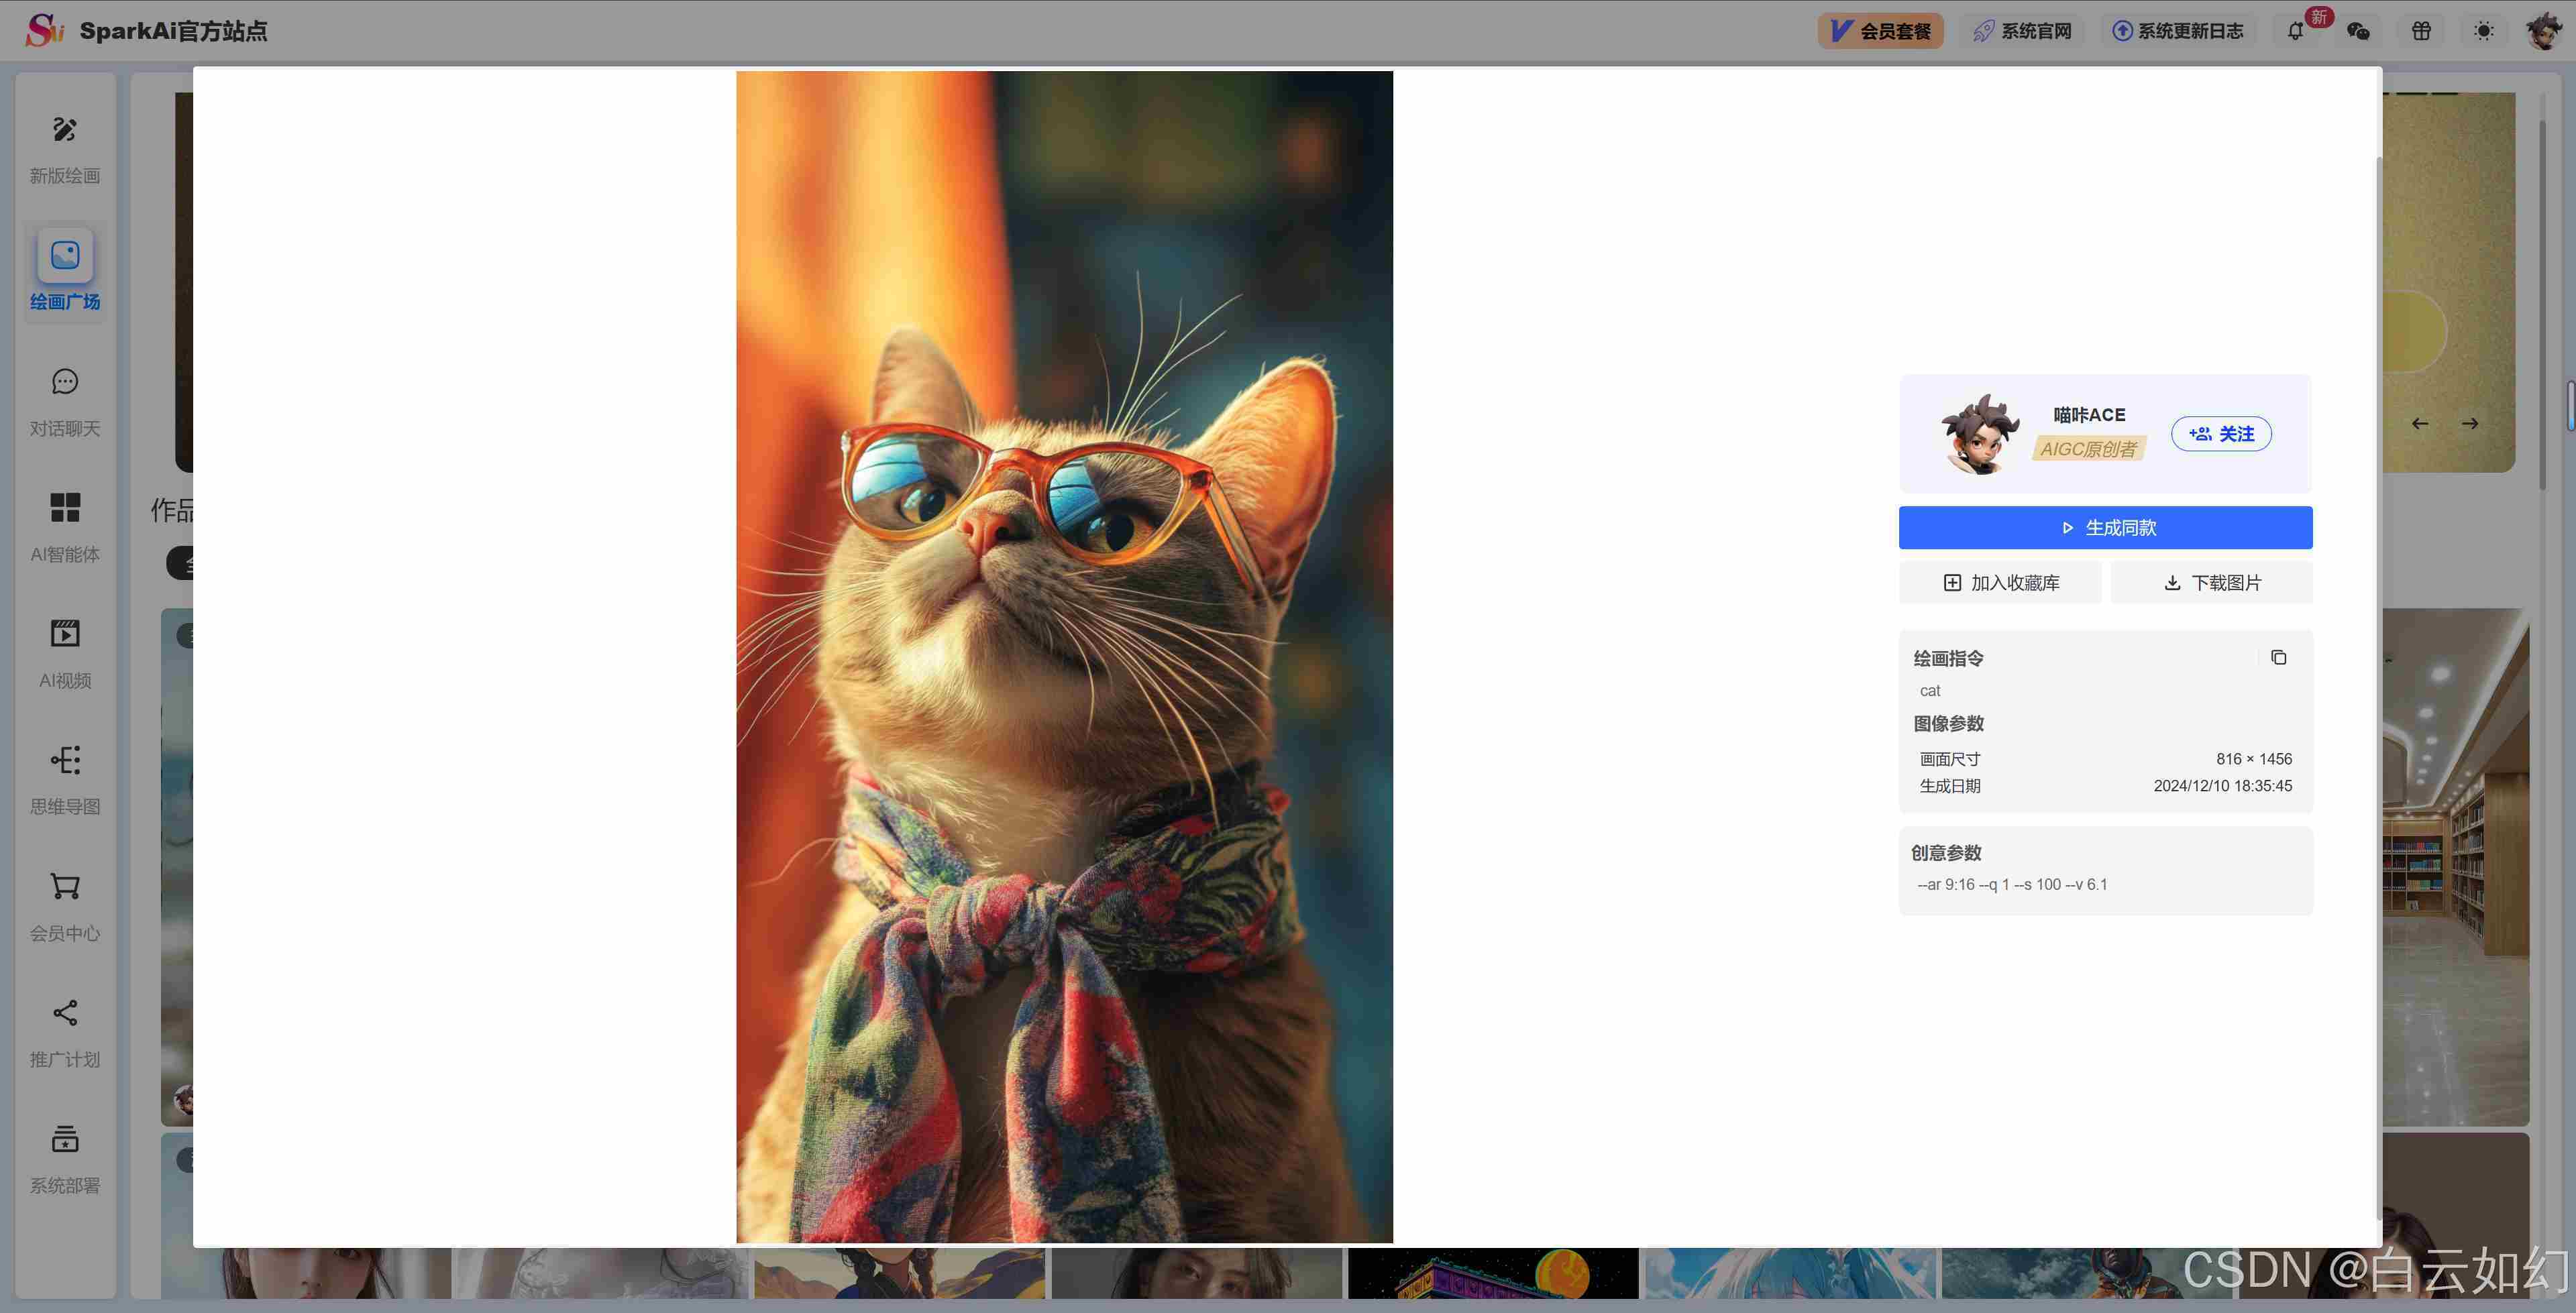Select the 对话聊天 chat icon
The image size is (2576, 1313).
(65, 382)
